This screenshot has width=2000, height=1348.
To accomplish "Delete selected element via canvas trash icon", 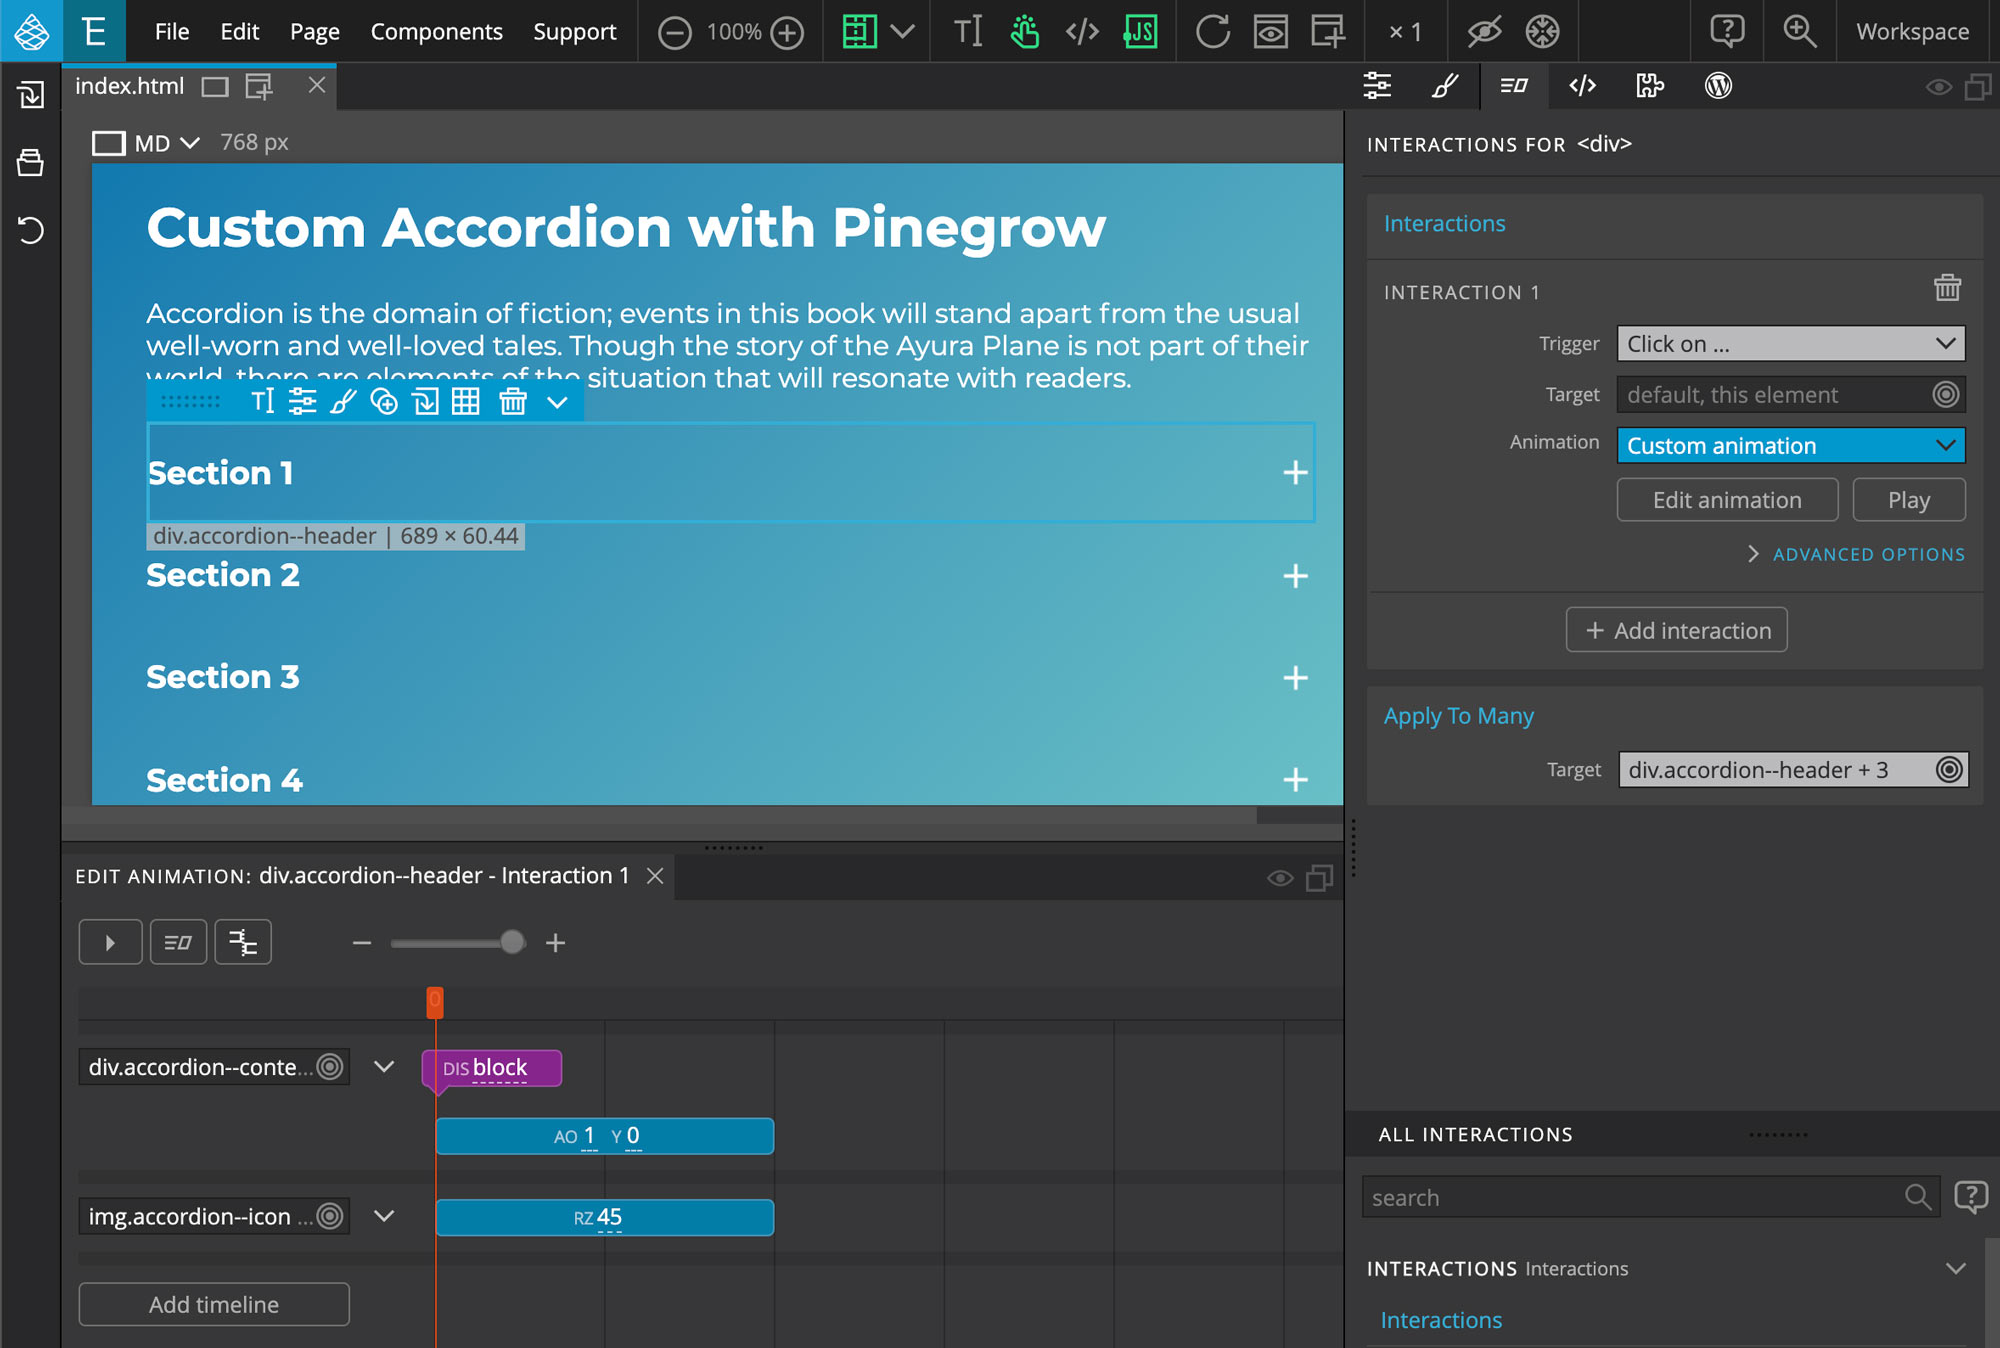I will click(512, 402).
